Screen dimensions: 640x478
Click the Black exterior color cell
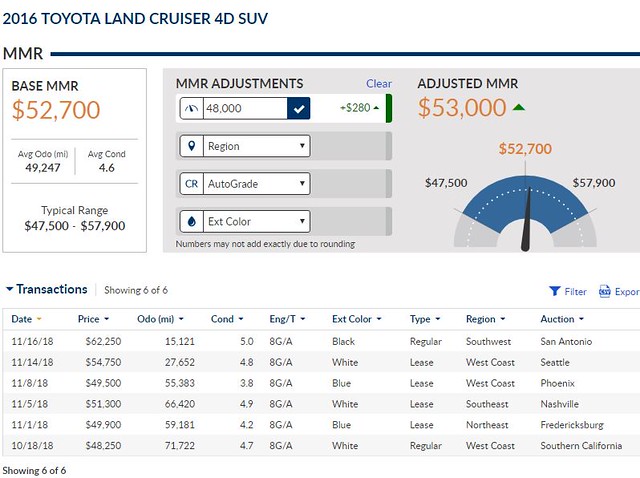343,341
